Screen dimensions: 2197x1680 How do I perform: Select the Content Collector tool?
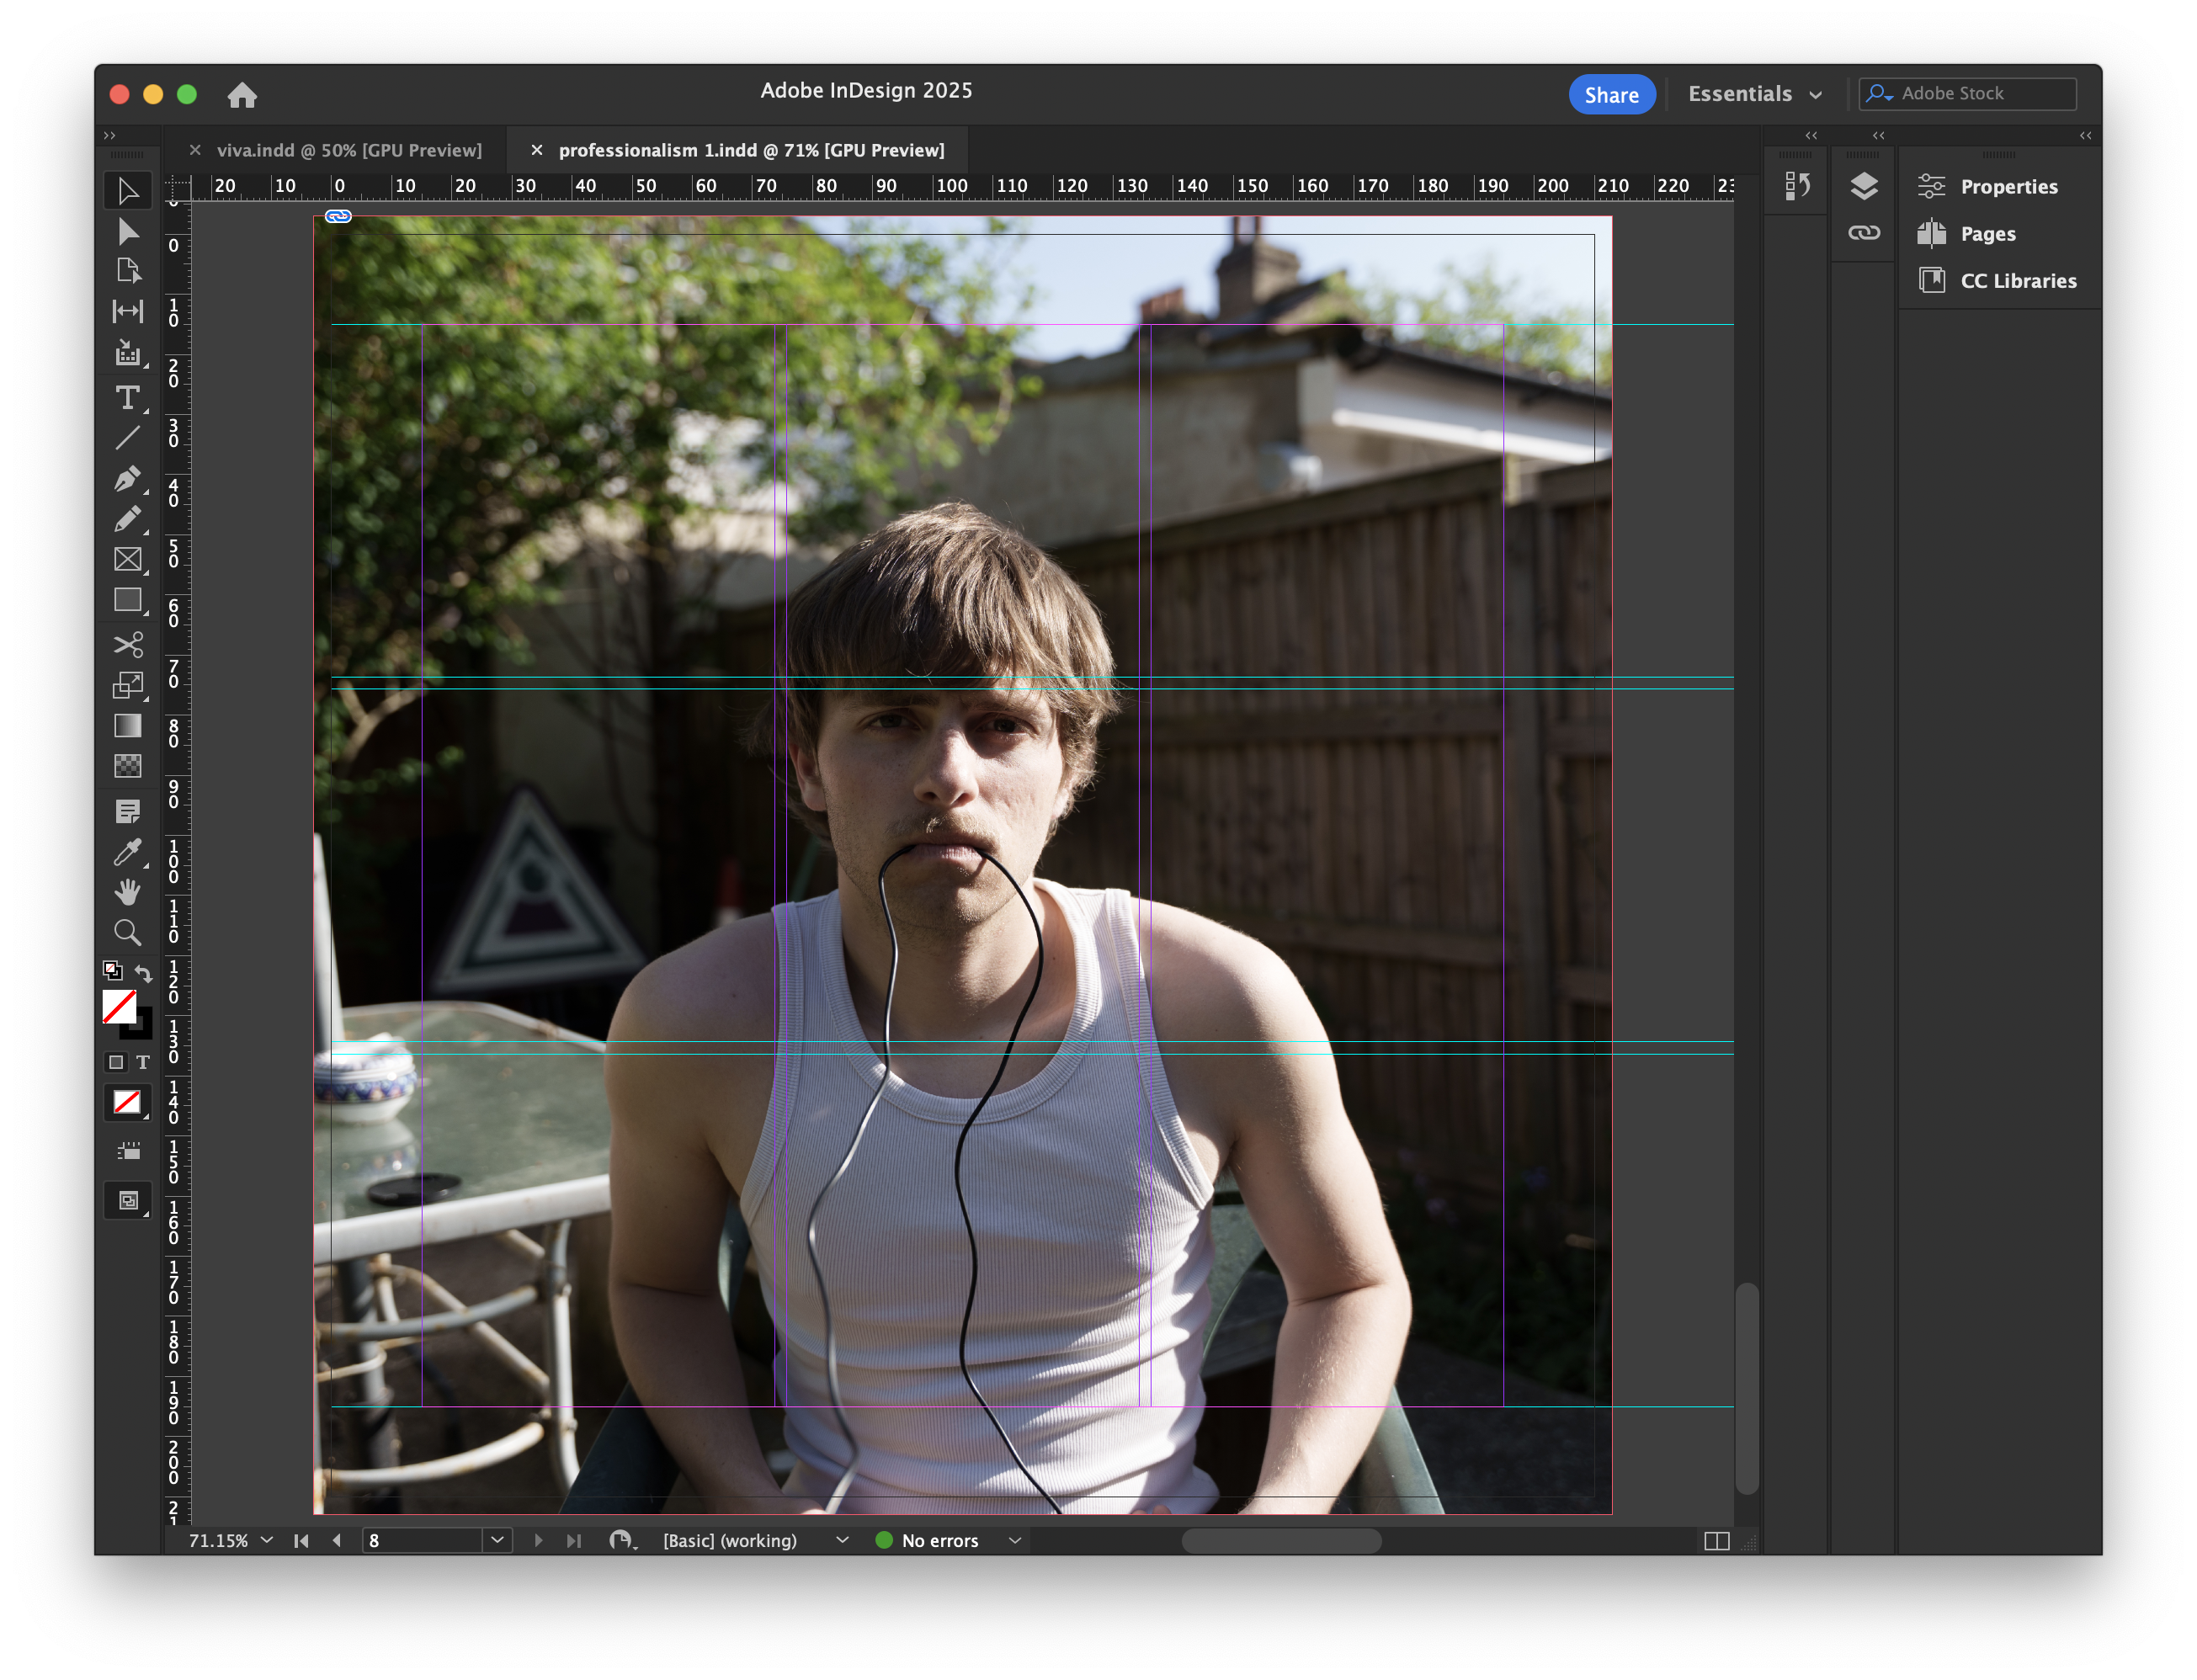128,353
